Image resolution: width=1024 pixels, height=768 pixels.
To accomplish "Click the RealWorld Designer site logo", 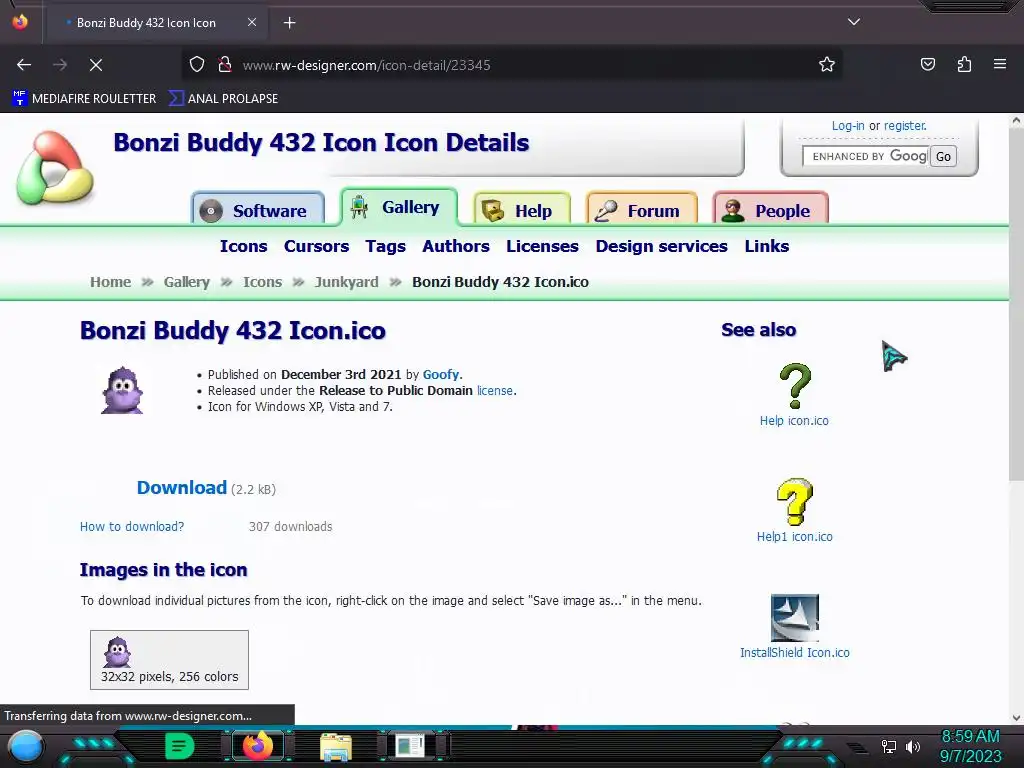I will tap(55, 168).
